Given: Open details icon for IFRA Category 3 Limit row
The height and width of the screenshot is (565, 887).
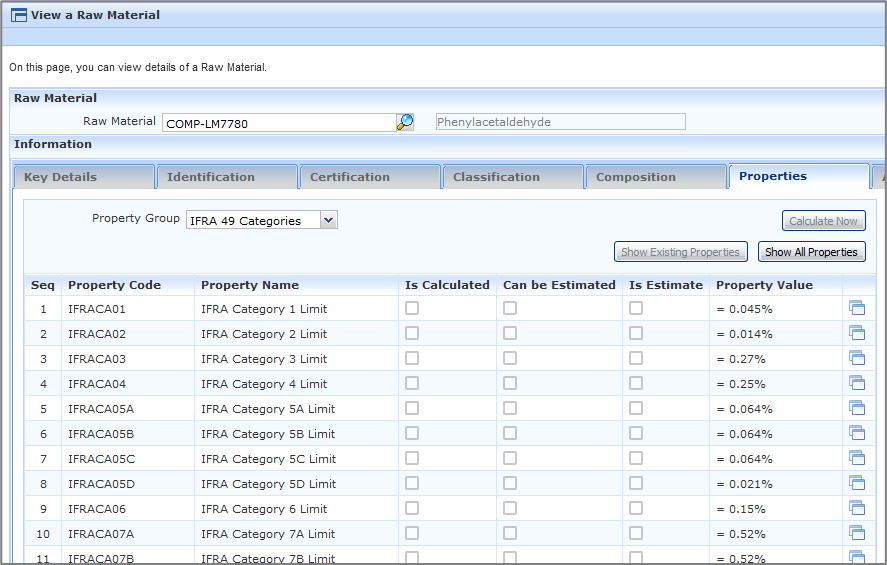Looking at the screenshot, I should [857, 358].
